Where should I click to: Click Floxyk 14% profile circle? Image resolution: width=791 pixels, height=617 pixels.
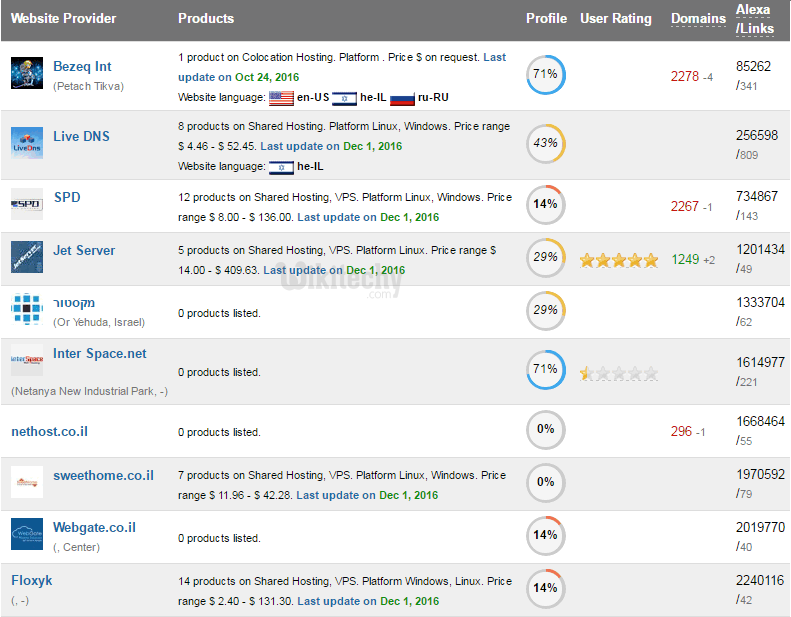coord(546,589)
